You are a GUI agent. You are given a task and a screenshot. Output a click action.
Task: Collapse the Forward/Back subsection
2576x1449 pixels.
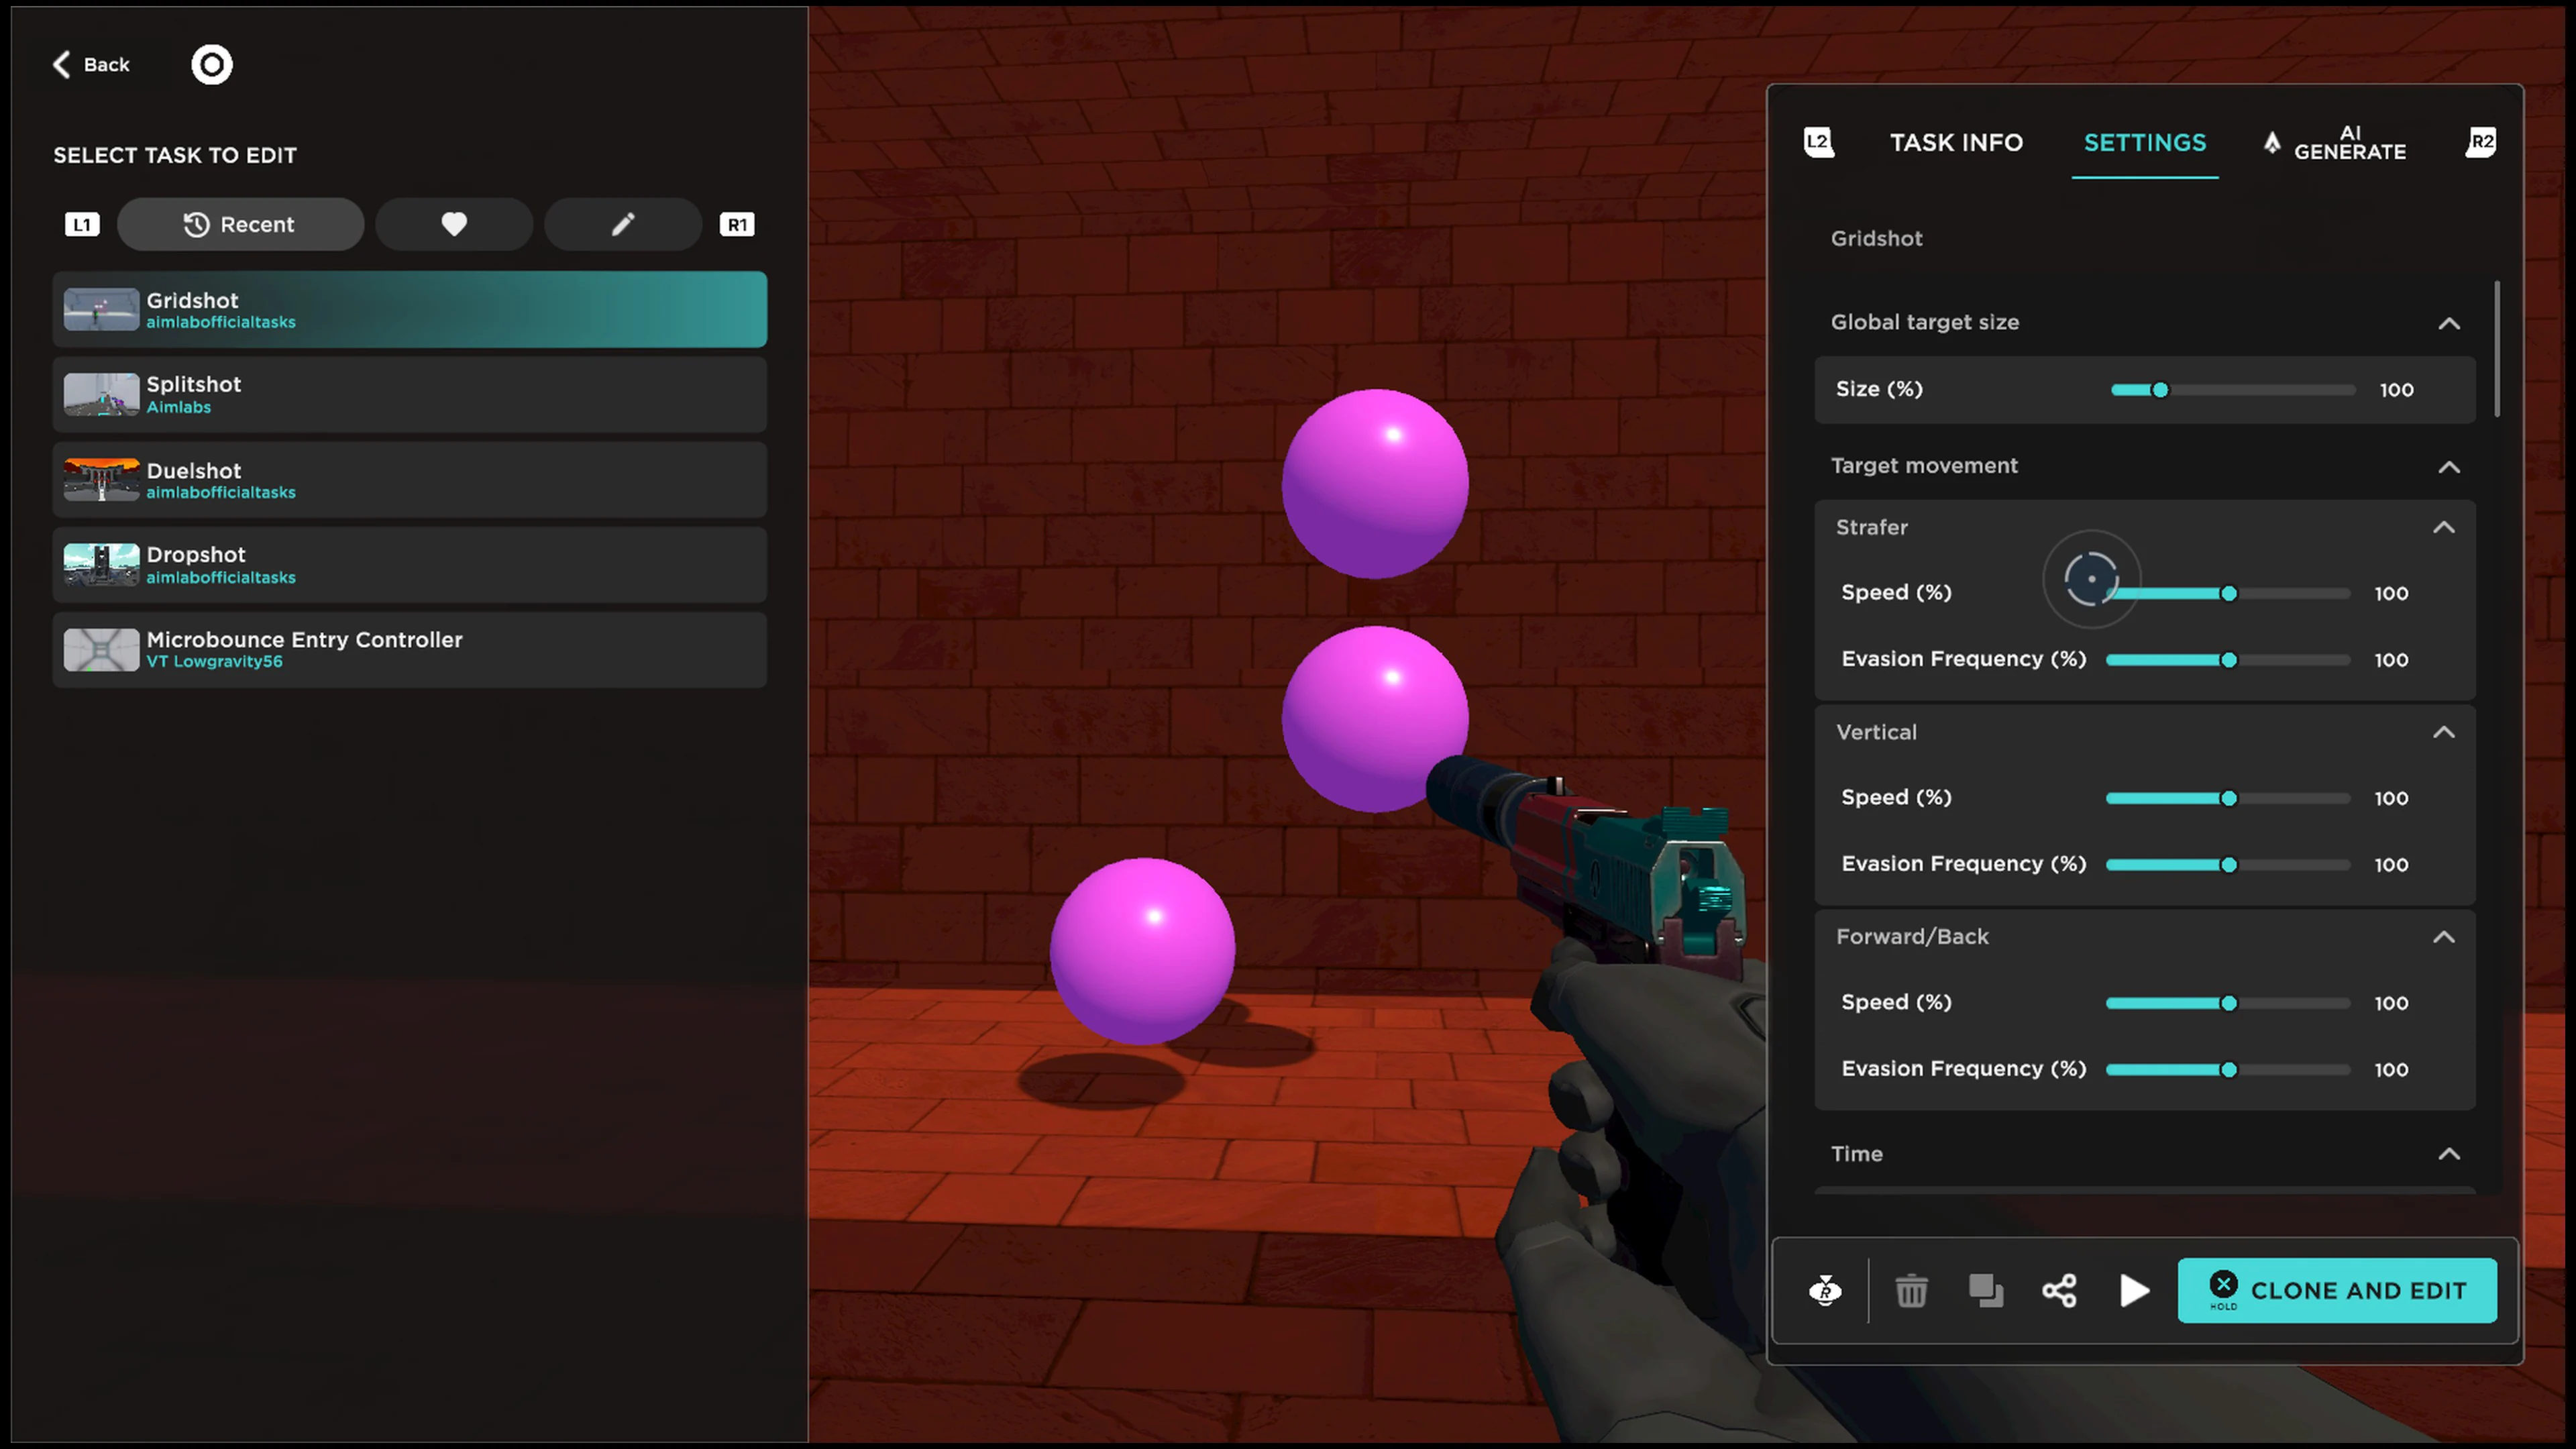pyautogui.click(x=2443, y=937)
